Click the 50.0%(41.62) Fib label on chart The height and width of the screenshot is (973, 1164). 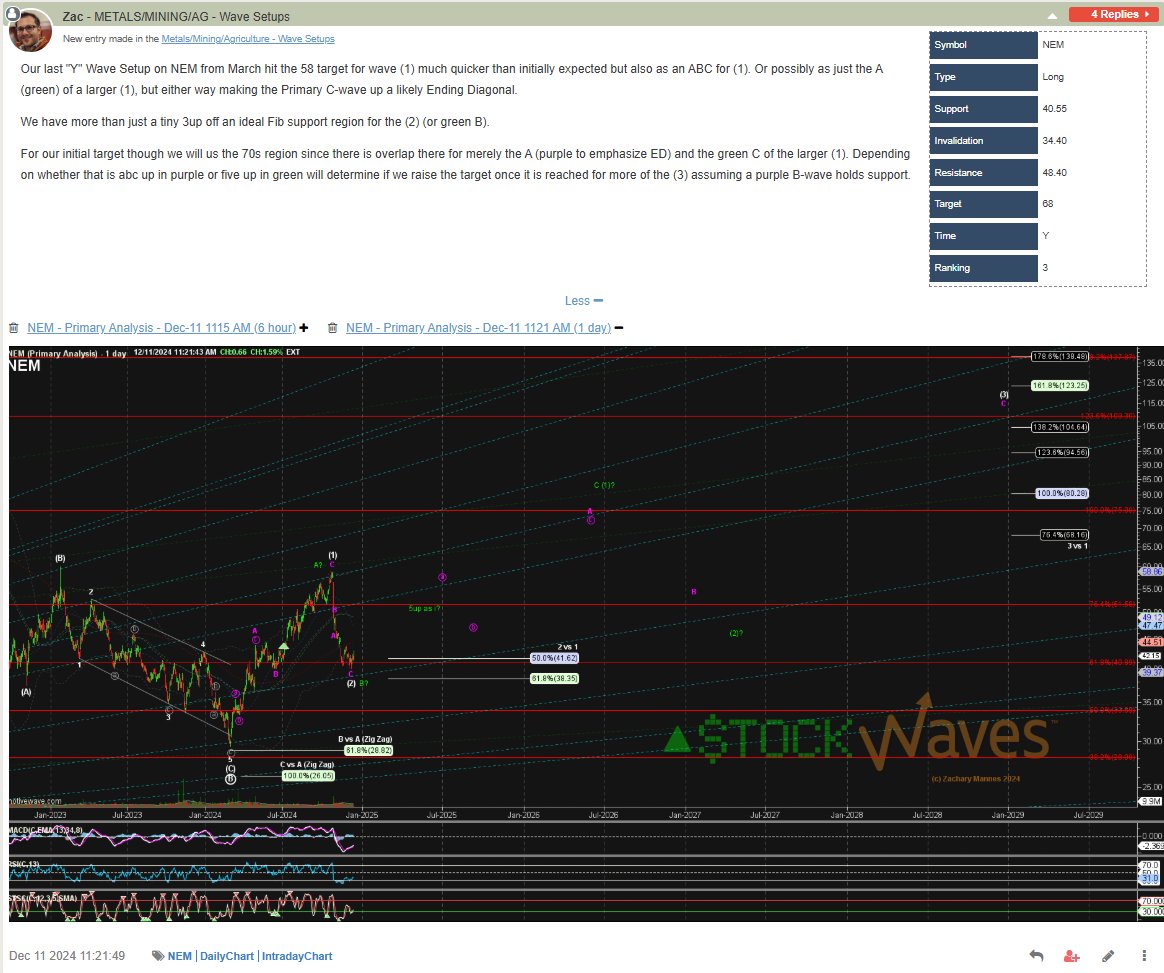click(555, 658)
